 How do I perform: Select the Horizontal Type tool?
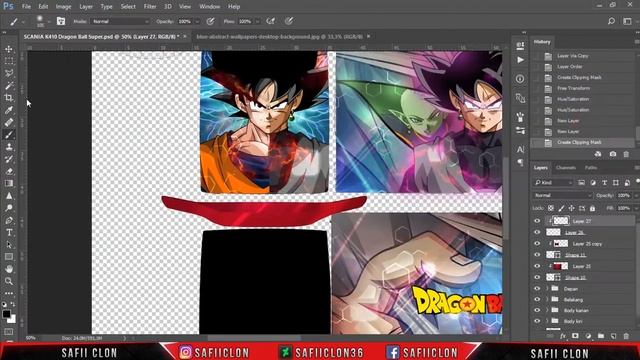pos(9,233)
